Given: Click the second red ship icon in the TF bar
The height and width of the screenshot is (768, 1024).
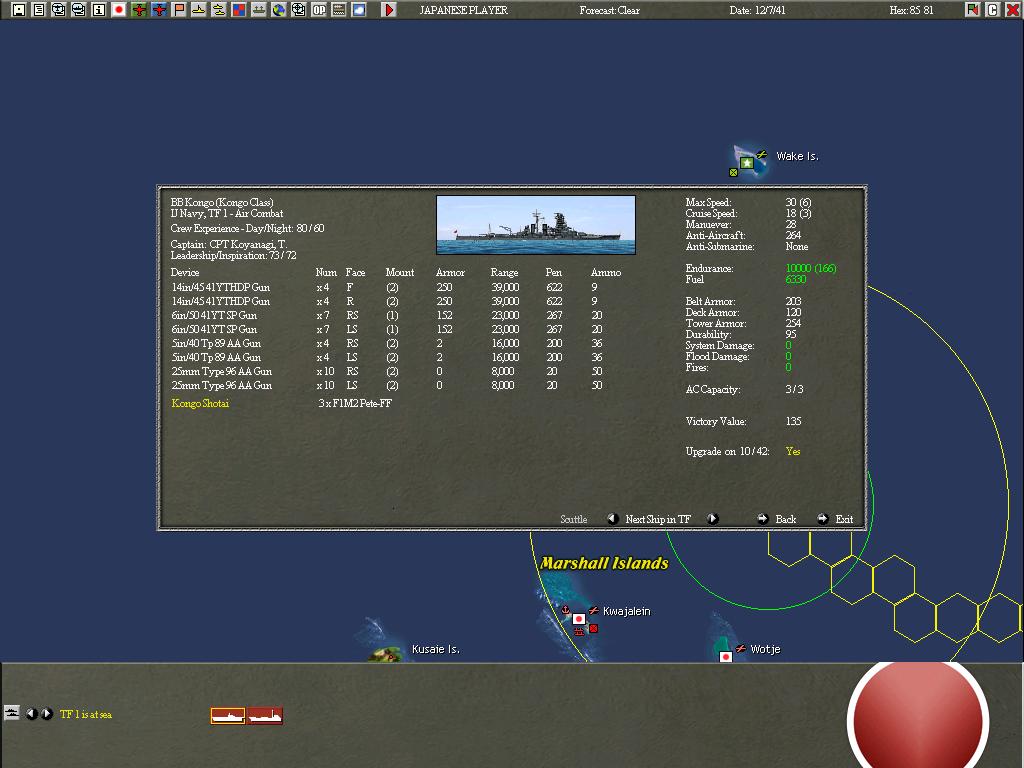Looking at the screenshot, I should pos(265,716).
